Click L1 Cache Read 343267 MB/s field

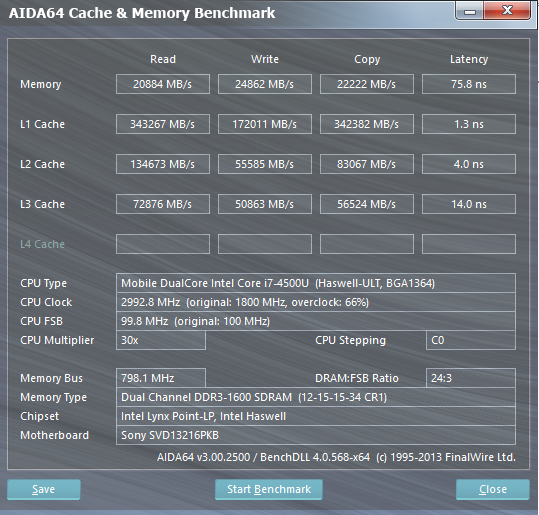click(x=163, y=124)
